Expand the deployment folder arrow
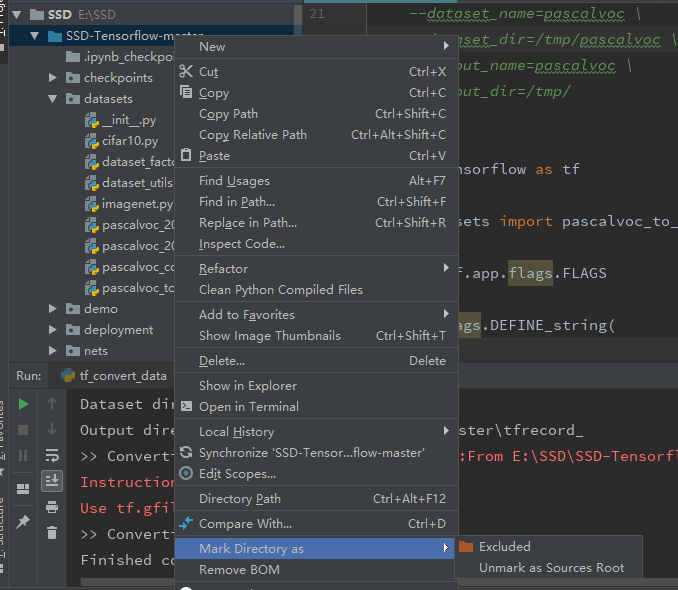 click(x=53, y=330)
